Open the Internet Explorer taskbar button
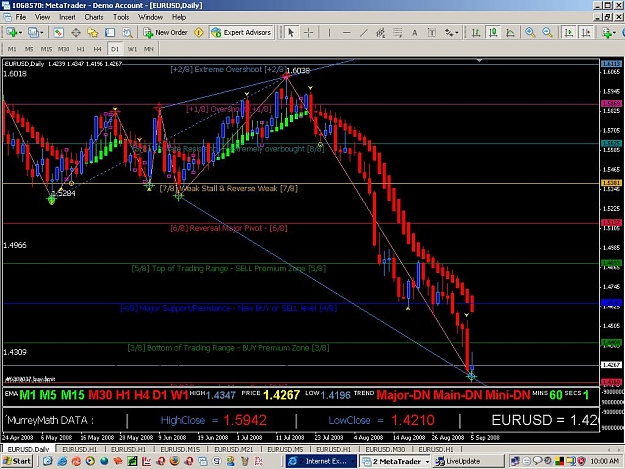The width and height of the screenshot is (625, 469). [321, 461]
